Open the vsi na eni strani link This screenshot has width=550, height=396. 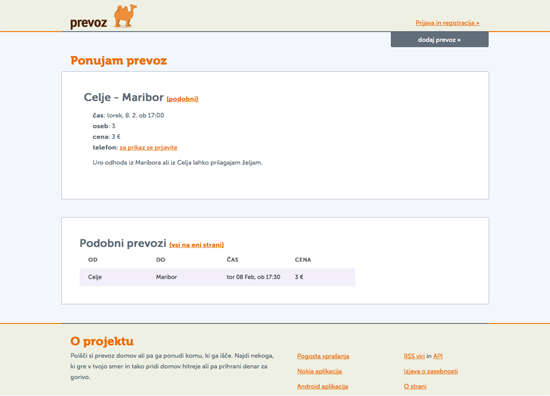click(x=196, y=245)
